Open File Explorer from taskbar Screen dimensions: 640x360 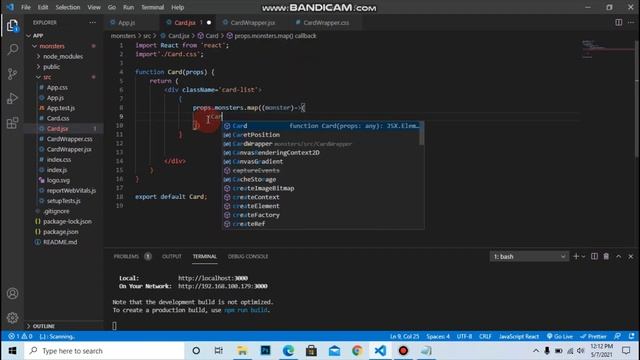tap(242, 351)
